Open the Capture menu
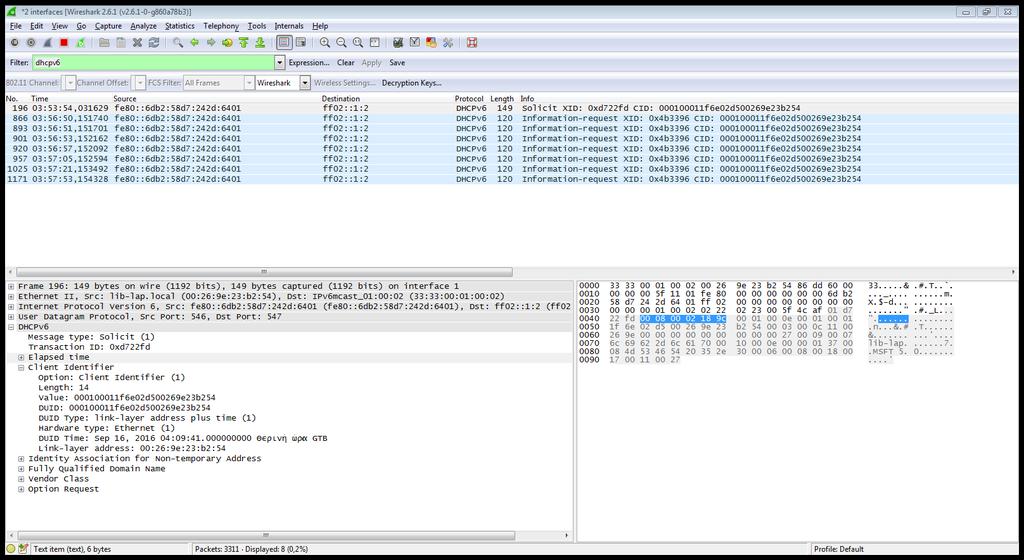The height and width of the screenshot is (560, 1024). (108, 26)
